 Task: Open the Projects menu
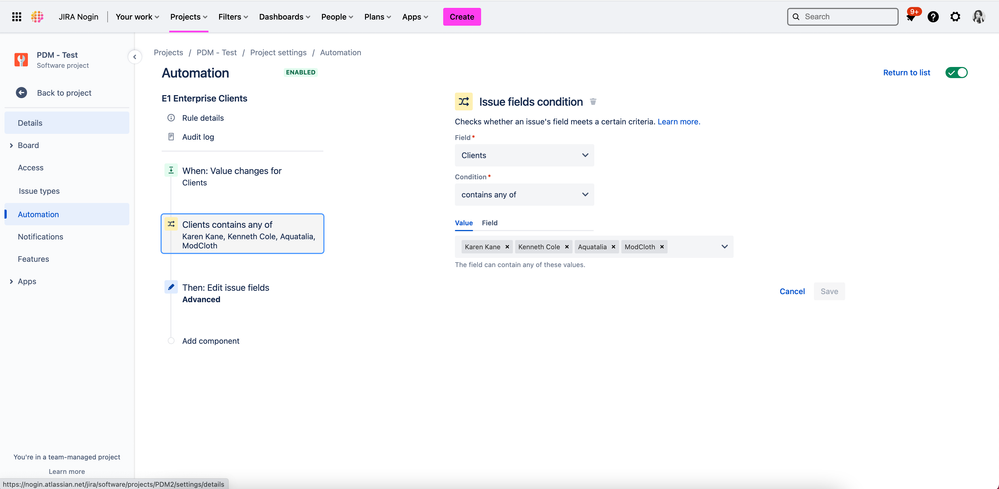(189, 17)
